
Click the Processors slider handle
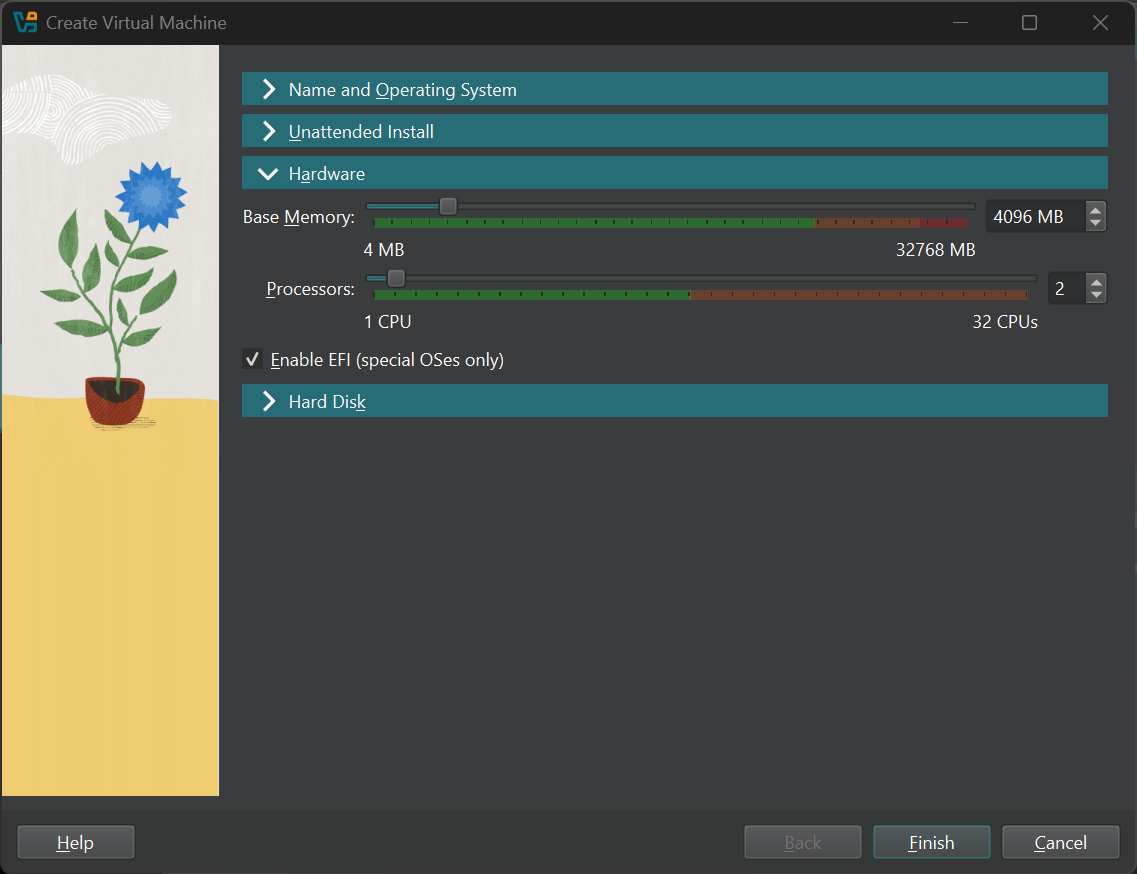pos(396,279)
